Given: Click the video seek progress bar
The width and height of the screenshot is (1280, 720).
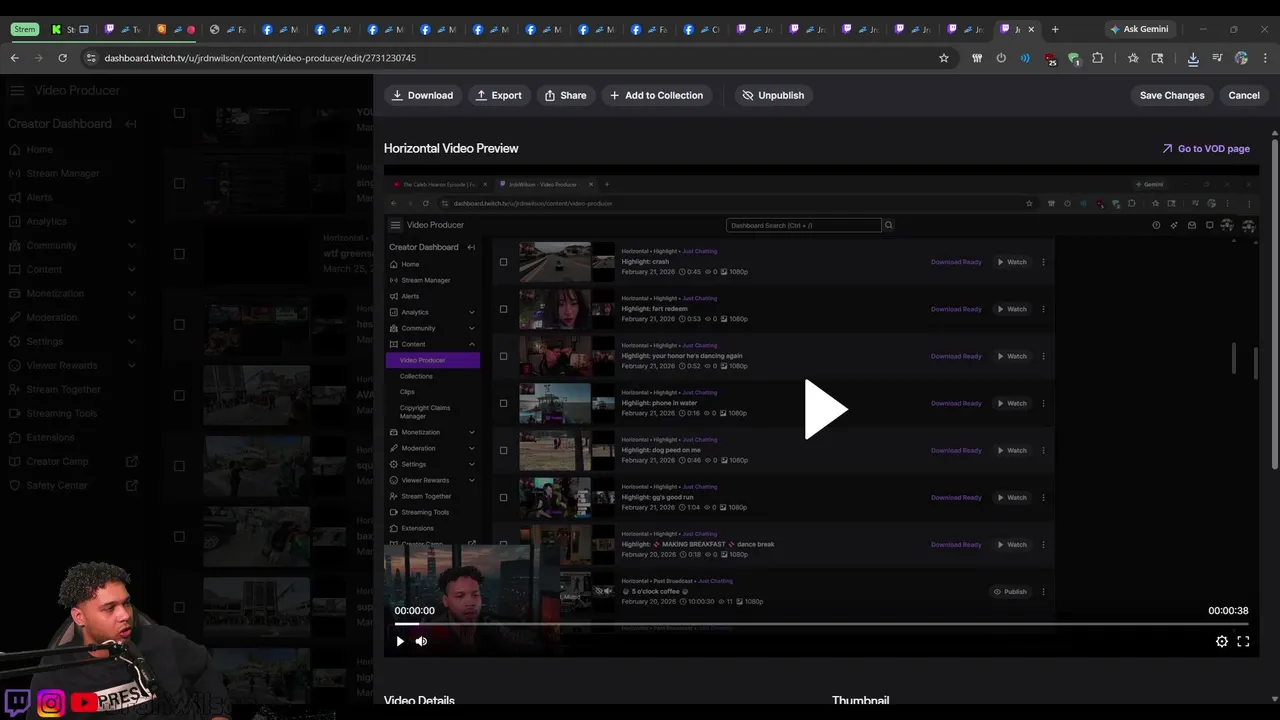Looking at the screenshot, I should 821,624.
